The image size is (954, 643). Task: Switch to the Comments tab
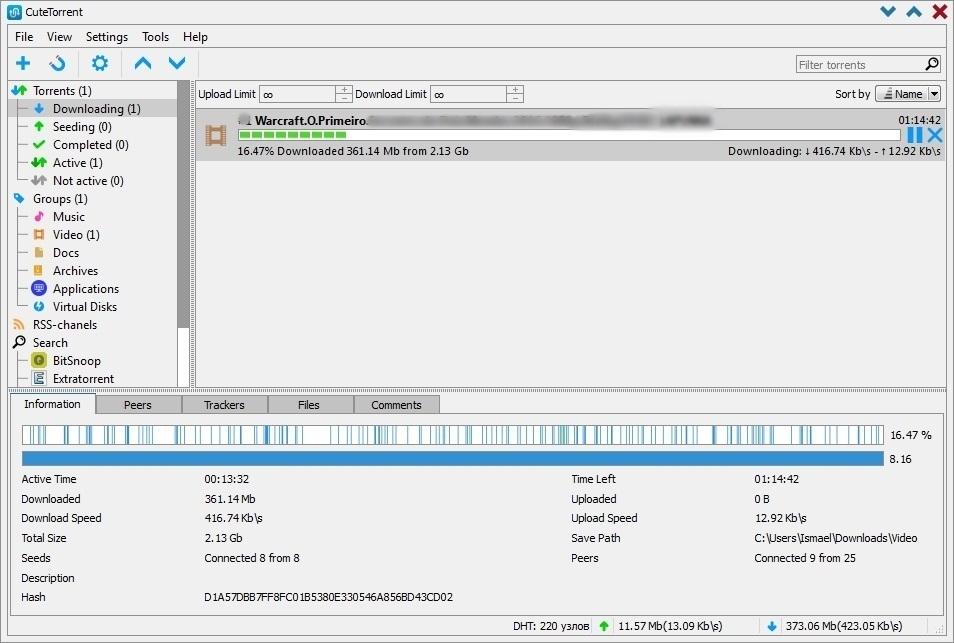click(x=396, y=405)
